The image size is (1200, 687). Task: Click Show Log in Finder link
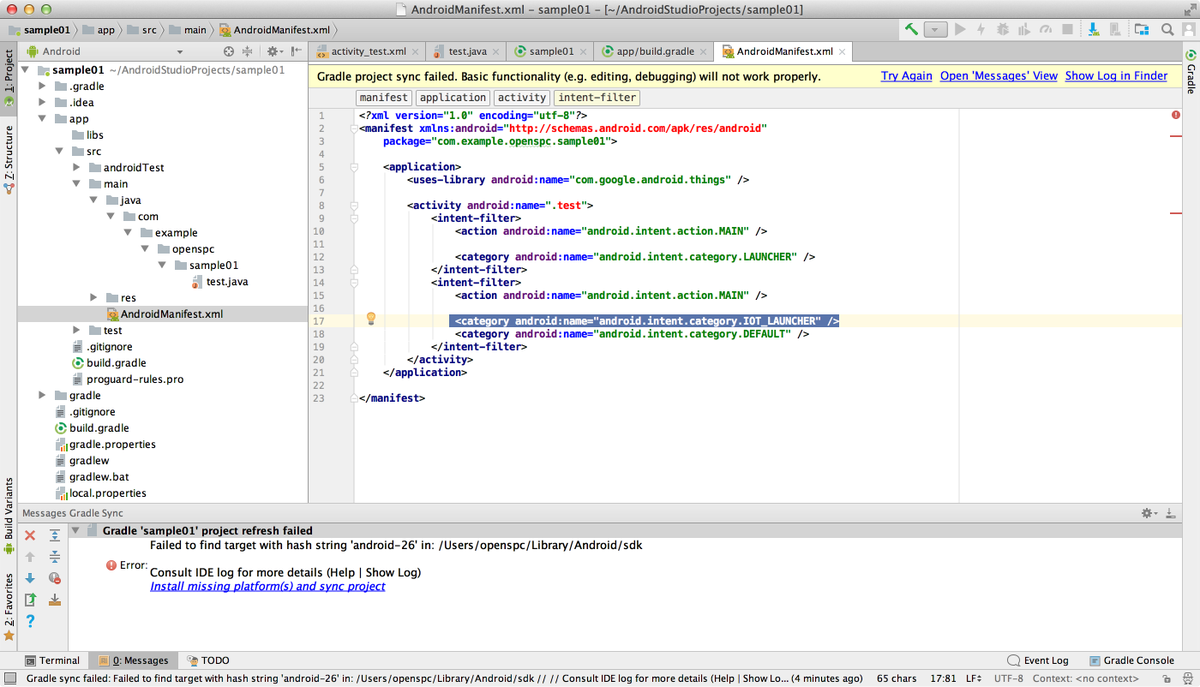(x=1116, y=76)
